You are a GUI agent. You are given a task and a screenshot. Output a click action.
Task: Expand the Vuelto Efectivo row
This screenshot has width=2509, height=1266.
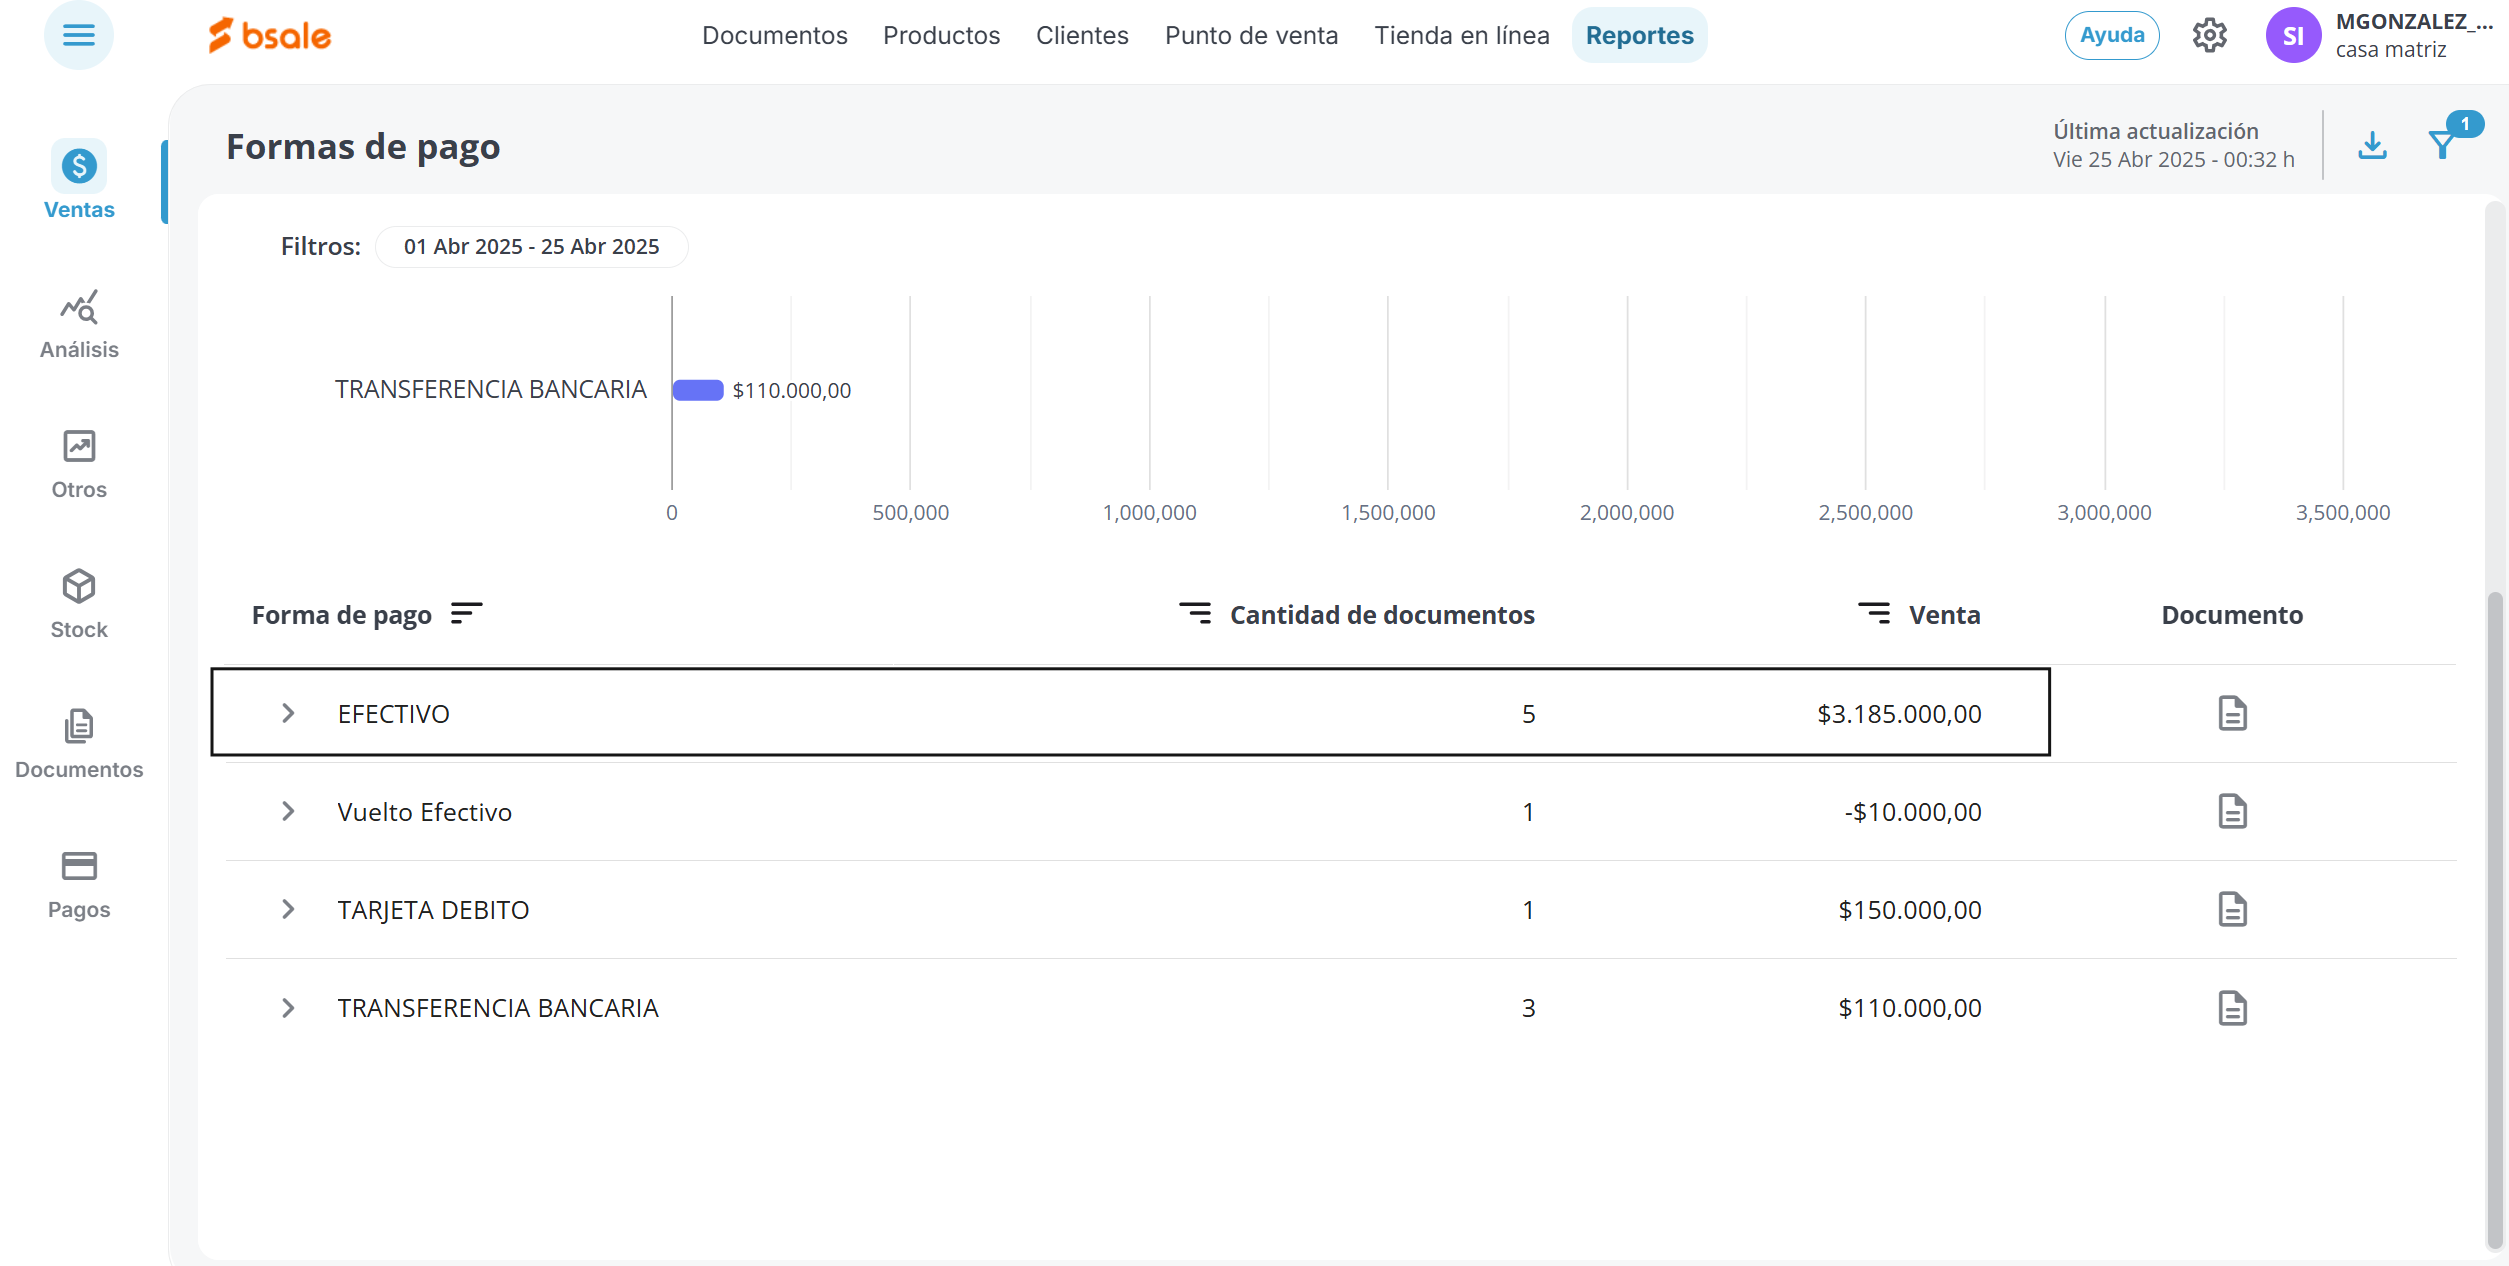[x=288, y=812]
